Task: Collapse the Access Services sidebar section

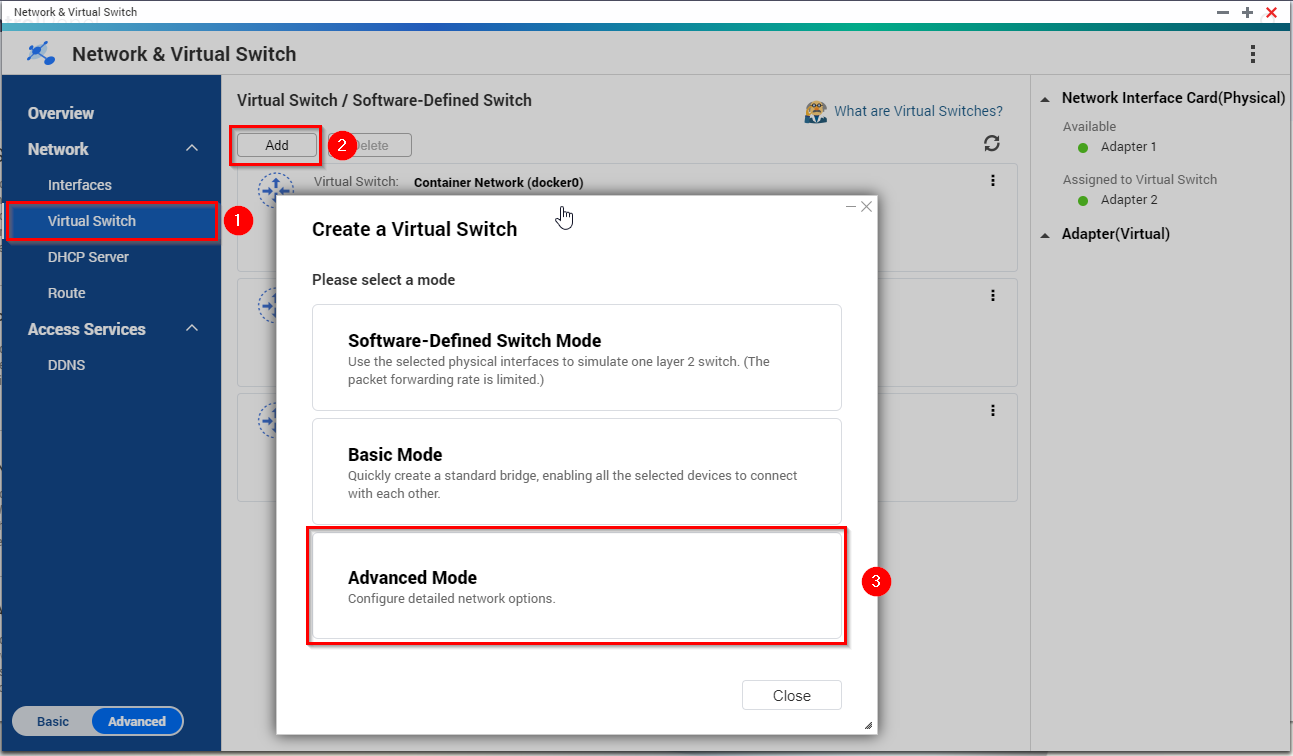Action: tap(192, 329)
